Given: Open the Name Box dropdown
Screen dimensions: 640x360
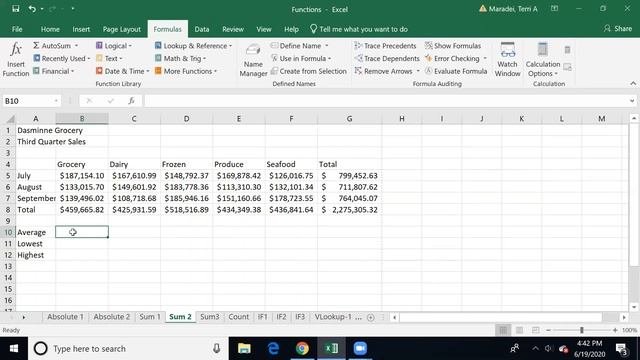Looking at the screenshot, I should pyautogui.click(x=56, y=101).
